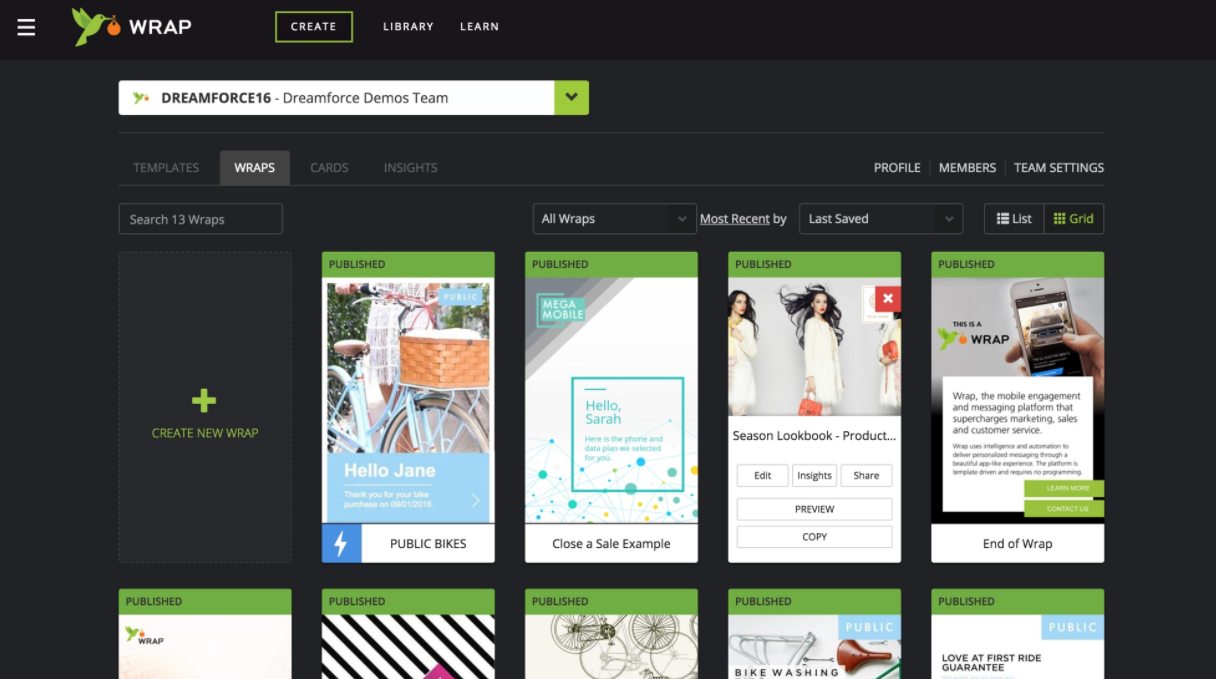Click the DREAMFORCE16 team selector field
Screen dimensions: 1216x679
tap(337, 98)
